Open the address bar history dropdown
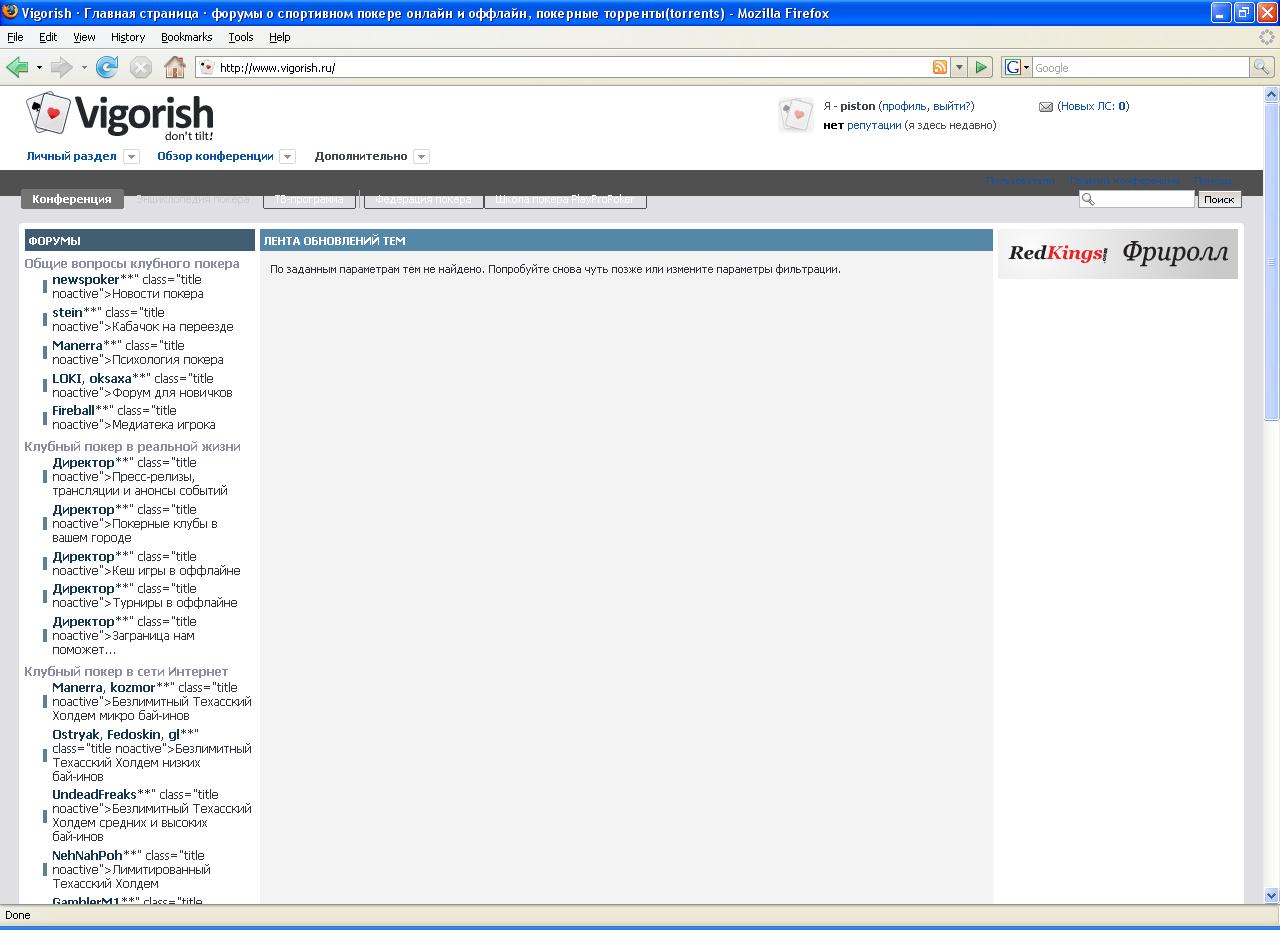 pyautogui.click(x=959, y=67)
